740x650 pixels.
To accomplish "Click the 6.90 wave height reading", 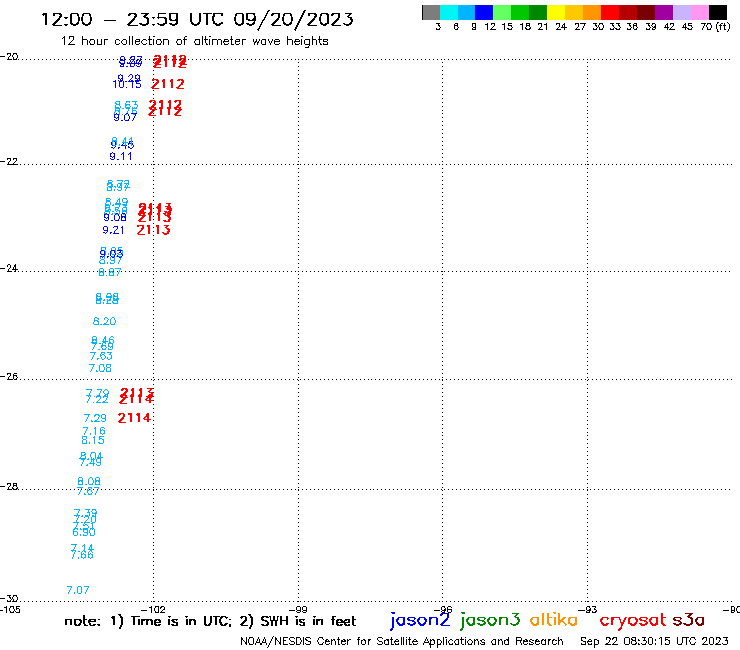I will click(x=84, y=532).
